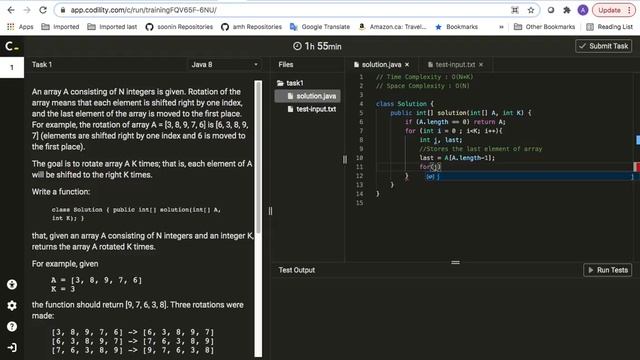Open the Bookmarks star folder
This screenshot has height=360, width=640.
click(x=456, y=27)
